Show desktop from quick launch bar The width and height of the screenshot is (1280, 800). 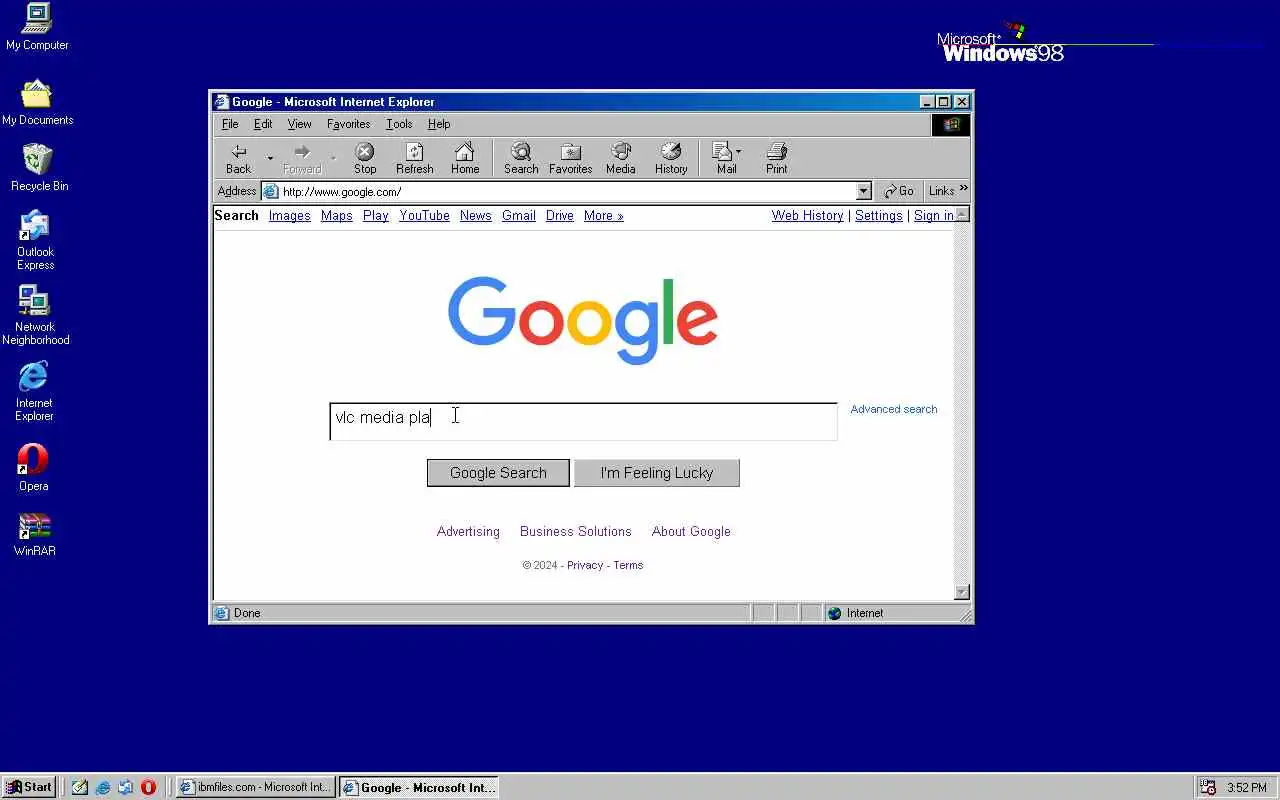point(79,787)
